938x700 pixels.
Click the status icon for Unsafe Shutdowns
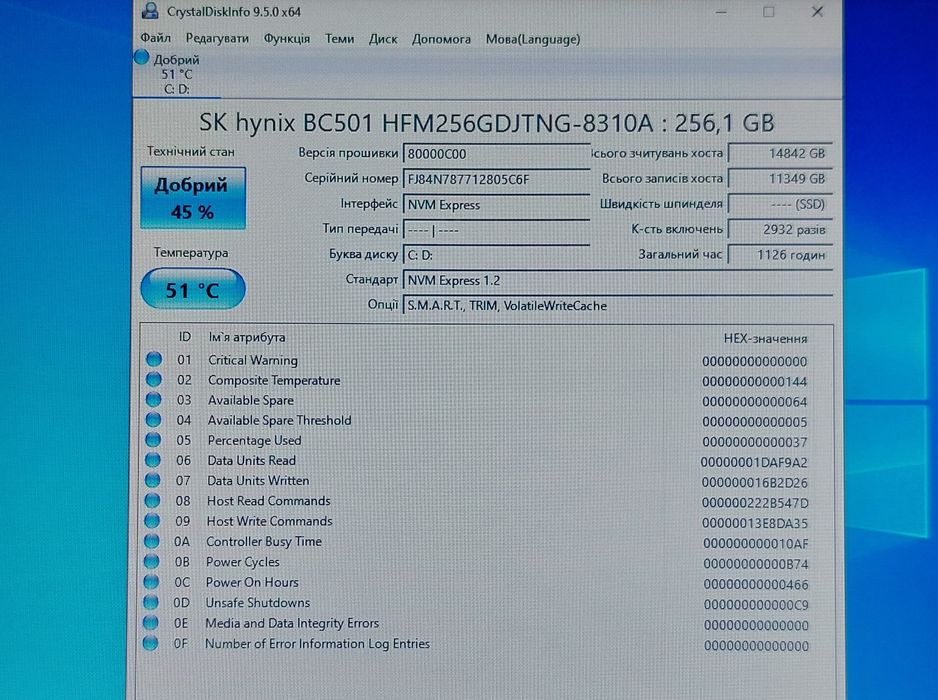tap(151, 602)
